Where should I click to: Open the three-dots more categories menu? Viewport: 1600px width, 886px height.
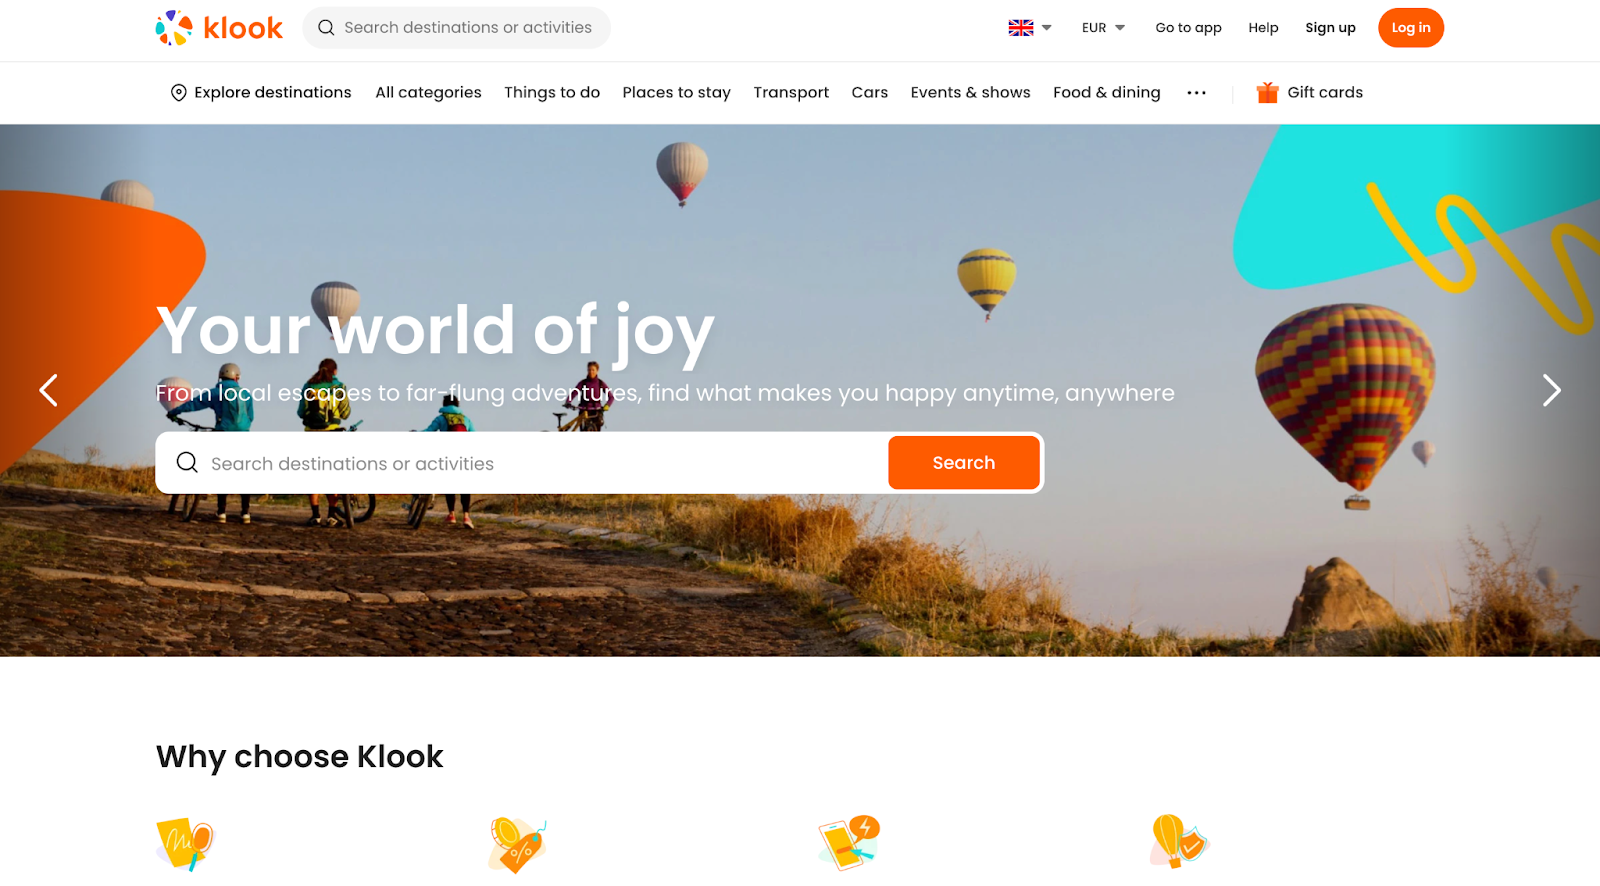point(1196,93)
